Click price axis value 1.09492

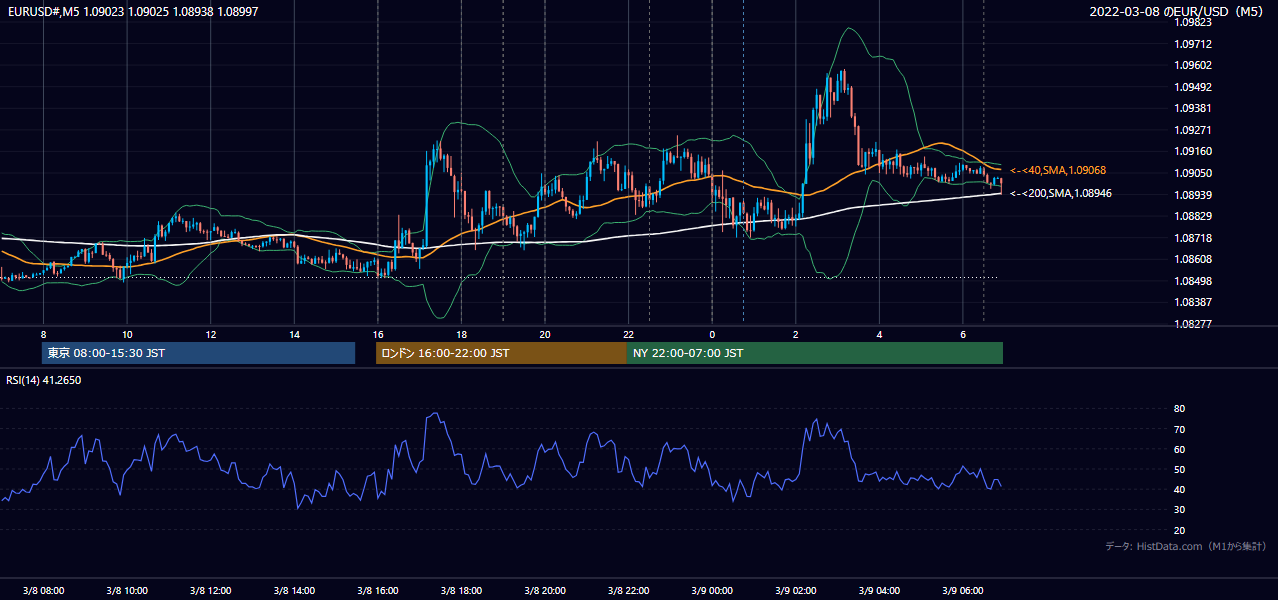pyautogui.click(x=1191, y=87)
